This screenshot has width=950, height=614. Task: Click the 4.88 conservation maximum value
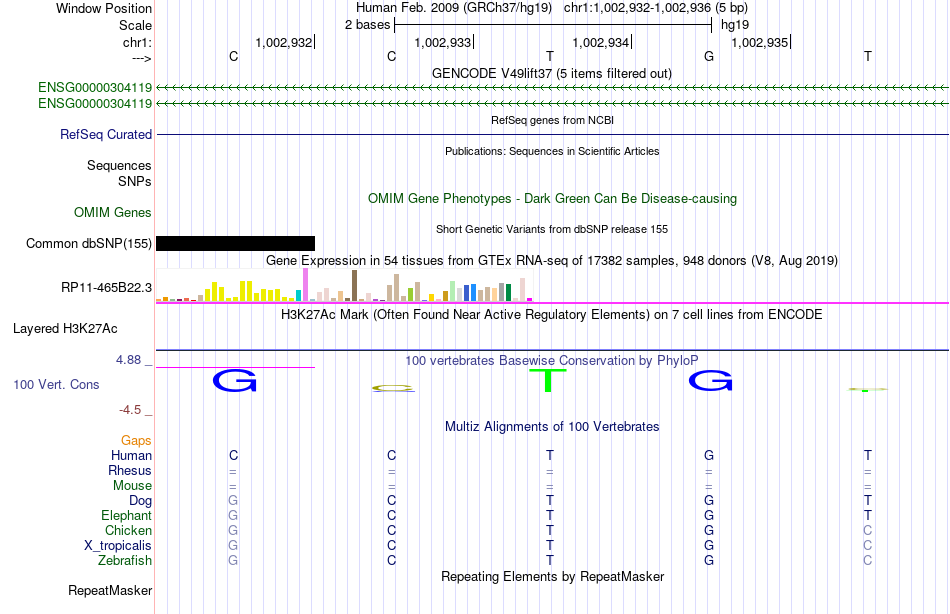128,360
